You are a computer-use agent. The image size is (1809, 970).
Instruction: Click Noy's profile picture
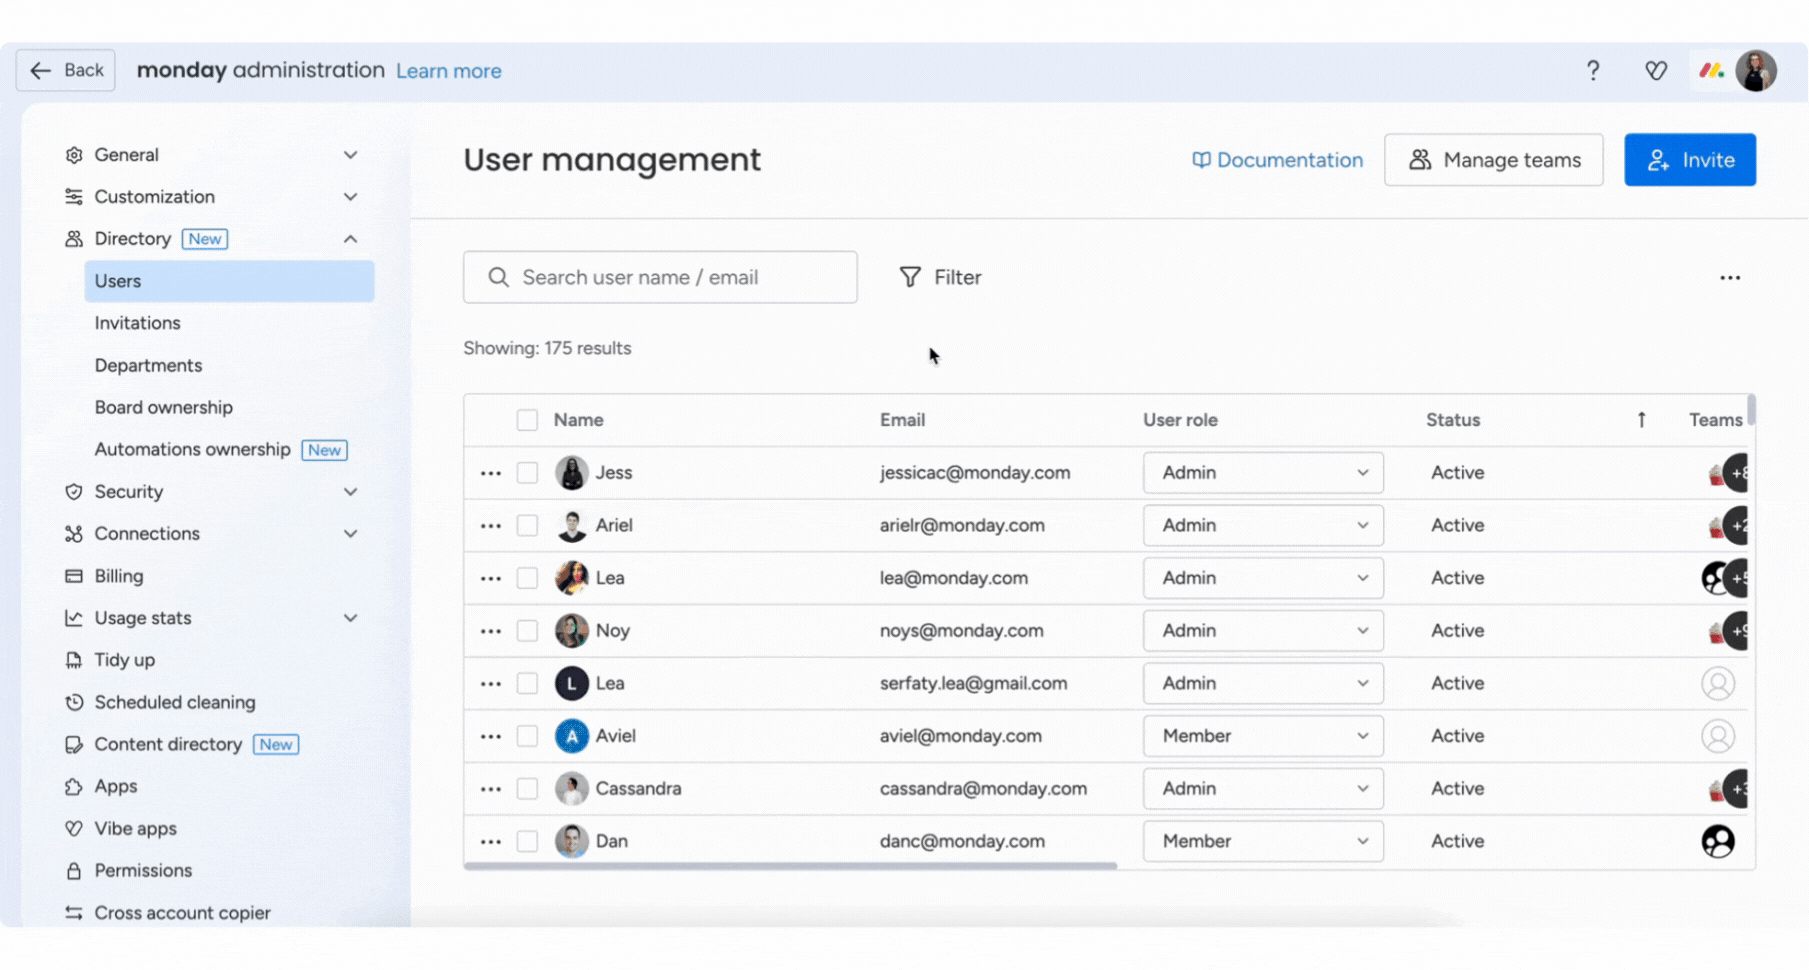pyautogui.click(x=571, y=631)
